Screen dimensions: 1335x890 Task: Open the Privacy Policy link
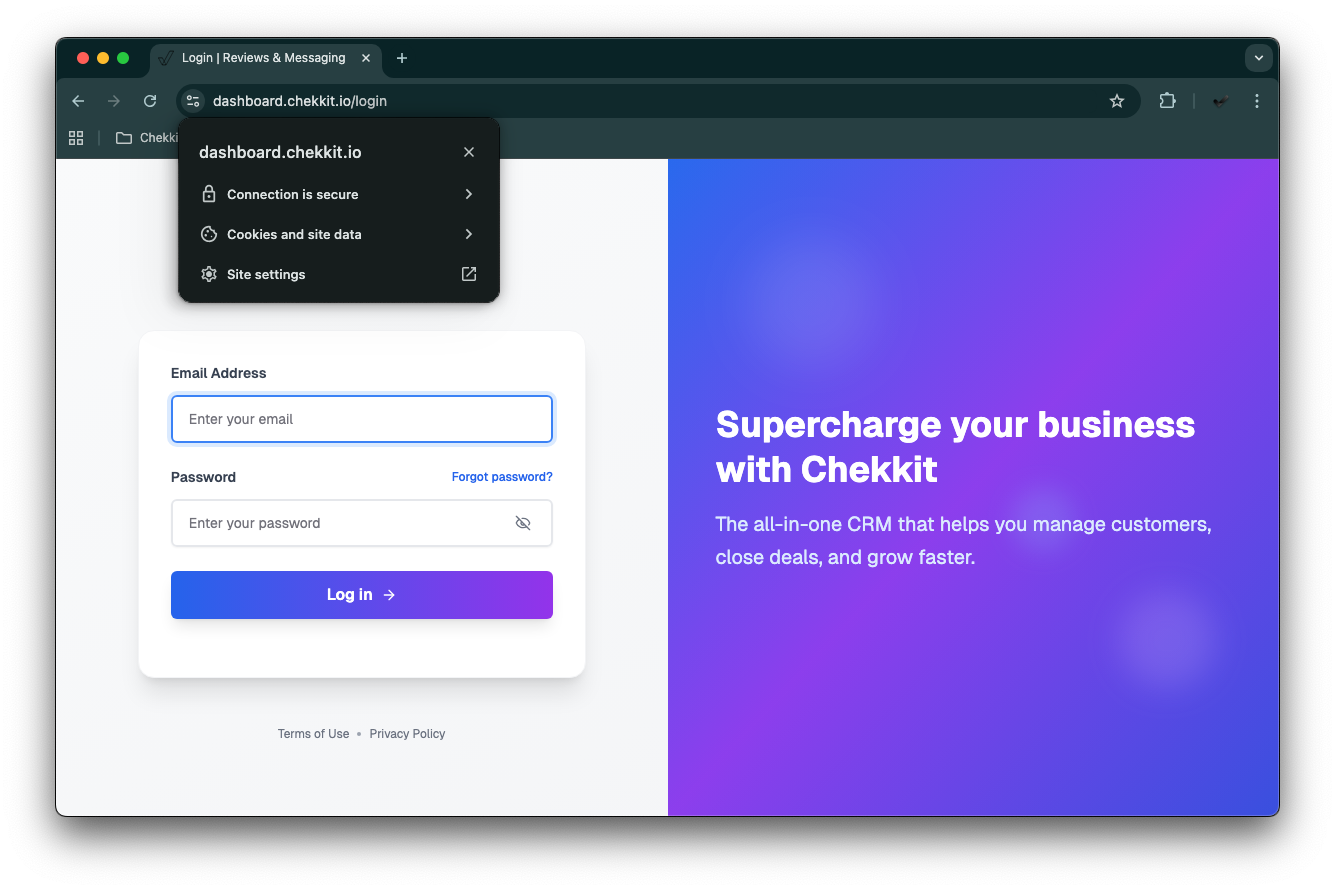pos(407,734)
